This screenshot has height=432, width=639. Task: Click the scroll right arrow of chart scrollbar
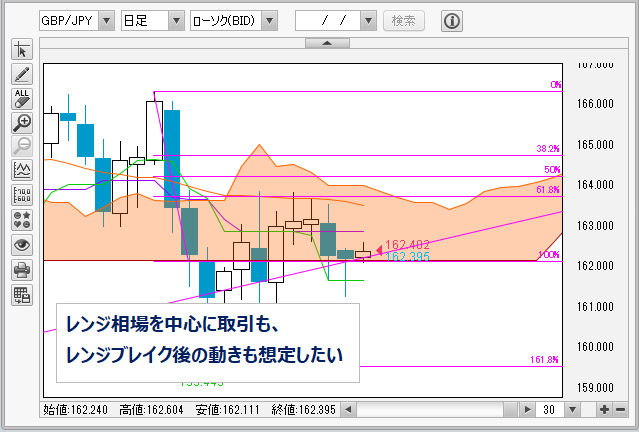pos(528,409)
